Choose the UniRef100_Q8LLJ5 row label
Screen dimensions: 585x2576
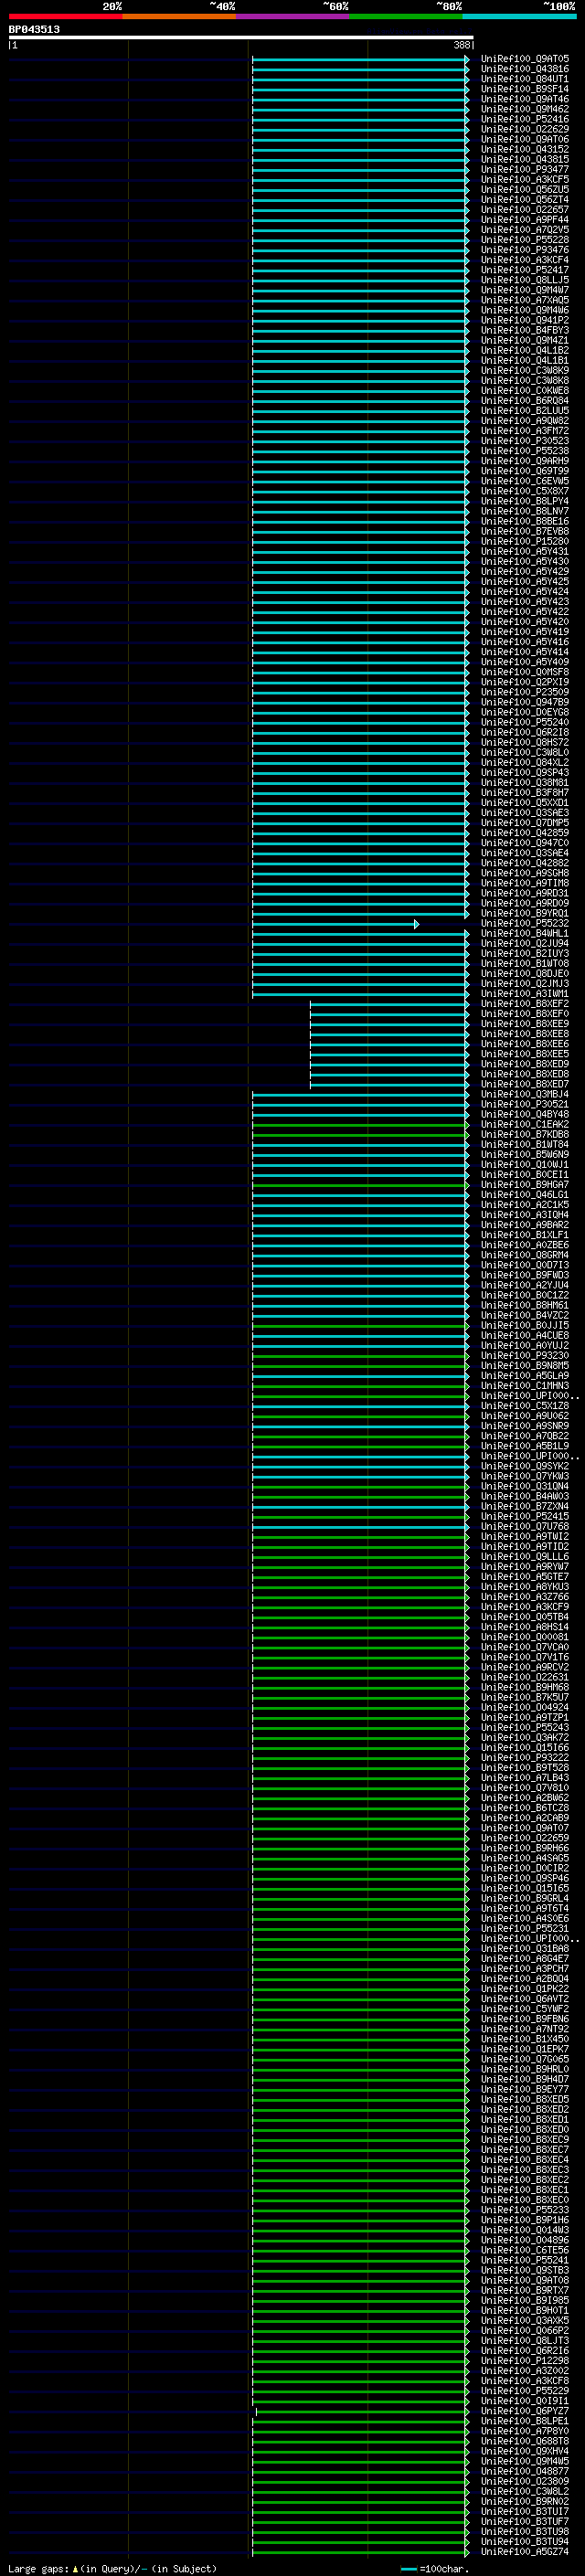click(524, 280)
